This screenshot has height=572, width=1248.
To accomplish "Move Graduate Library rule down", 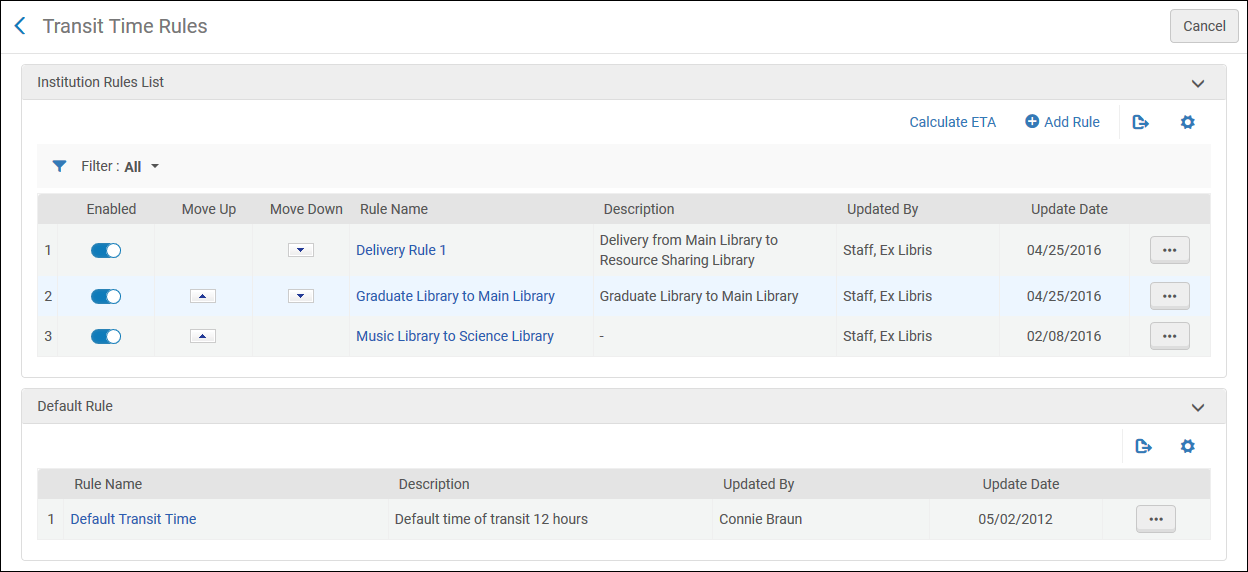I will pos(301,296).
